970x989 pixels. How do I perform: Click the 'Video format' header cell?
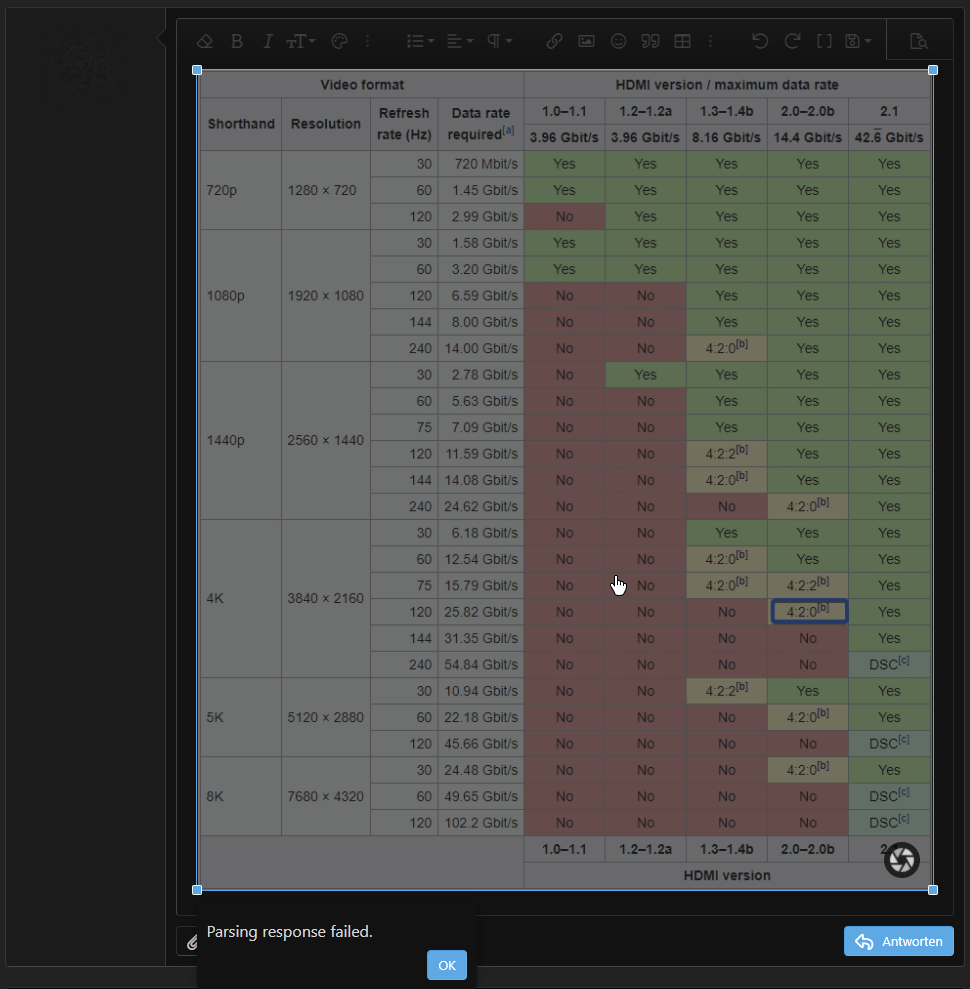[361, 85]
